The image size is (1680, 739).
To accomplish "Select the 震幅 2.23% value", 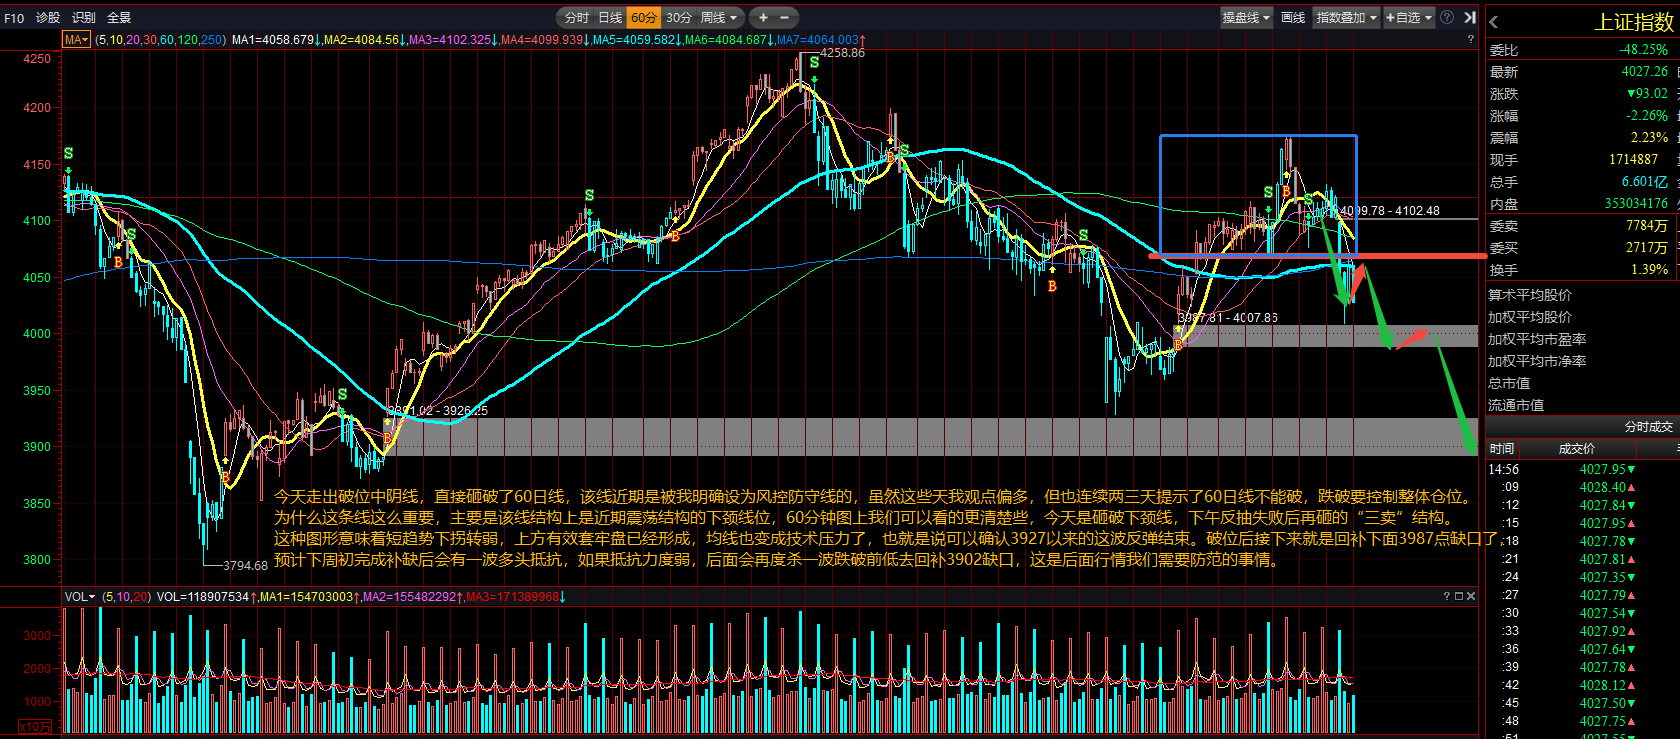I will click(1650, 137).
